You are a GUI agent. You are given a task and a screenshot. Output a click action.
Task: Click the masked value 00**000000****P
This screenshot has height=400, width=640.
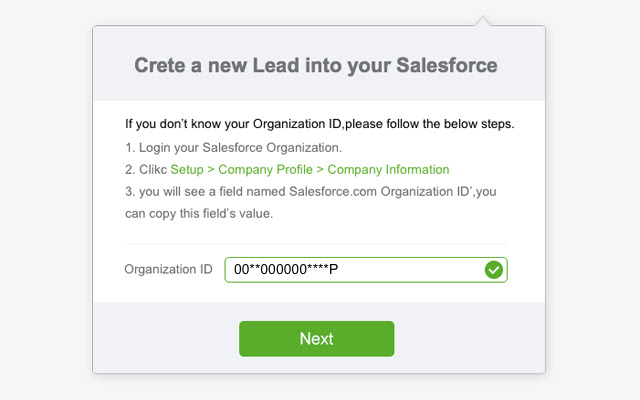point(286,270)
